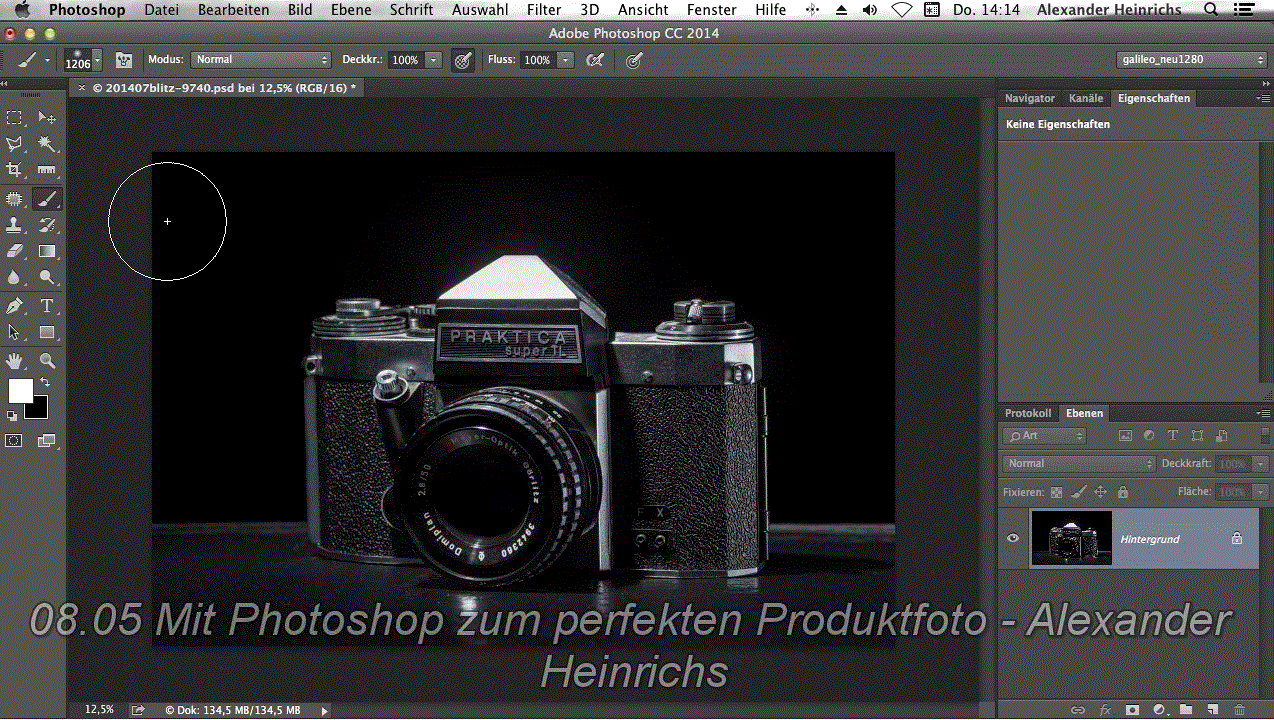Select the Pen tool
Image resolution: width=1274 pixels, height=720 pixels.
(x=14, y=306)
